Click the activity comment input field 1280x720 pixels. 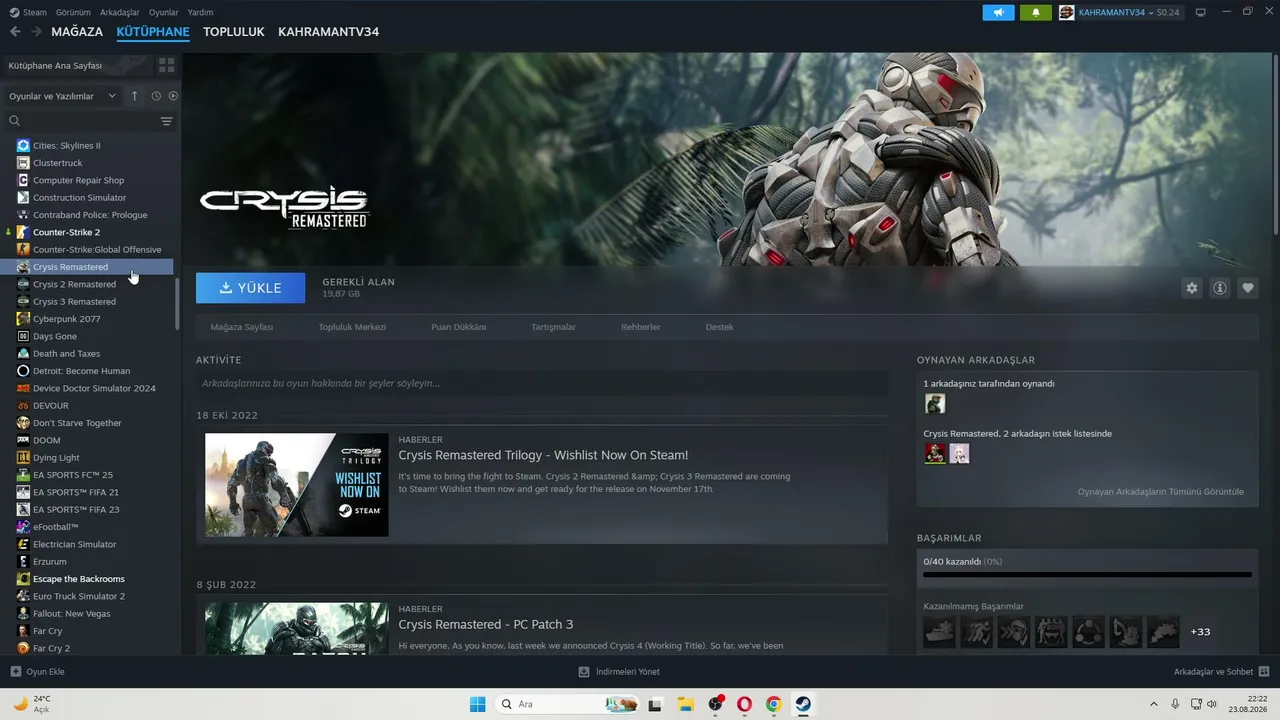542,383
